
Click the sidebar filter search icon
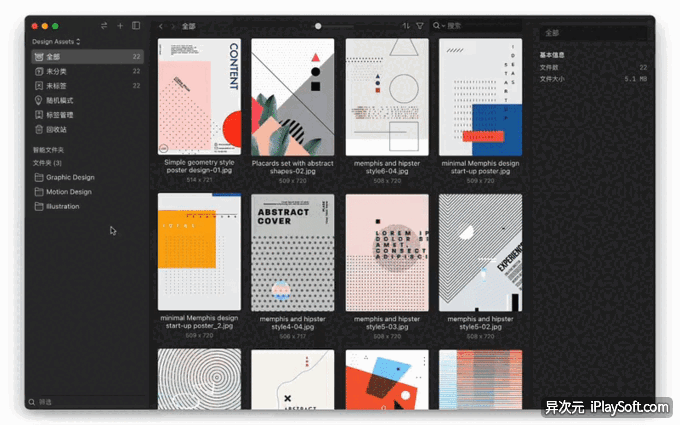[x=32, y=402]
